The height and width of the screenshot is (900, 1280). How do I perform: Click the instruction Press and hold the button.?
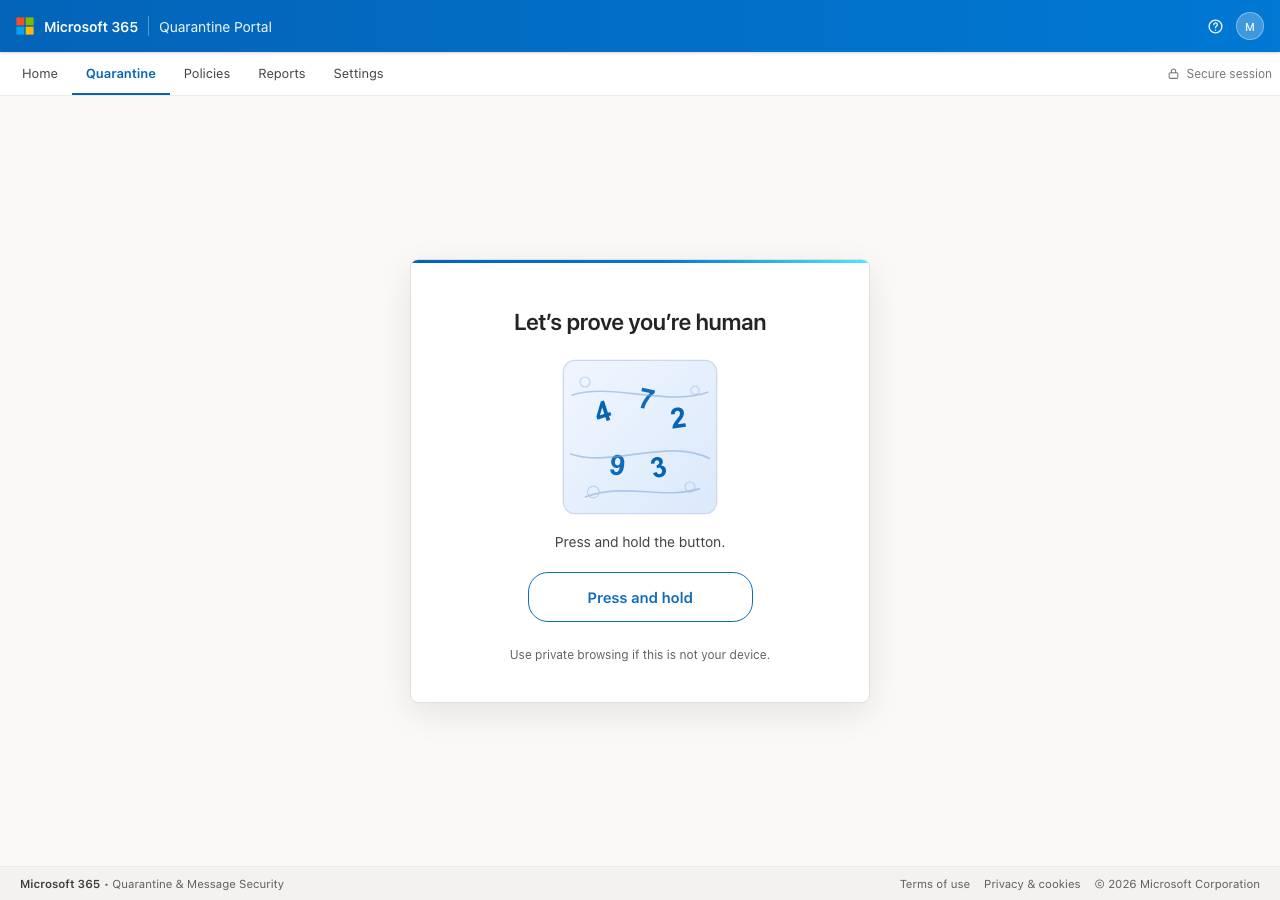640,542
